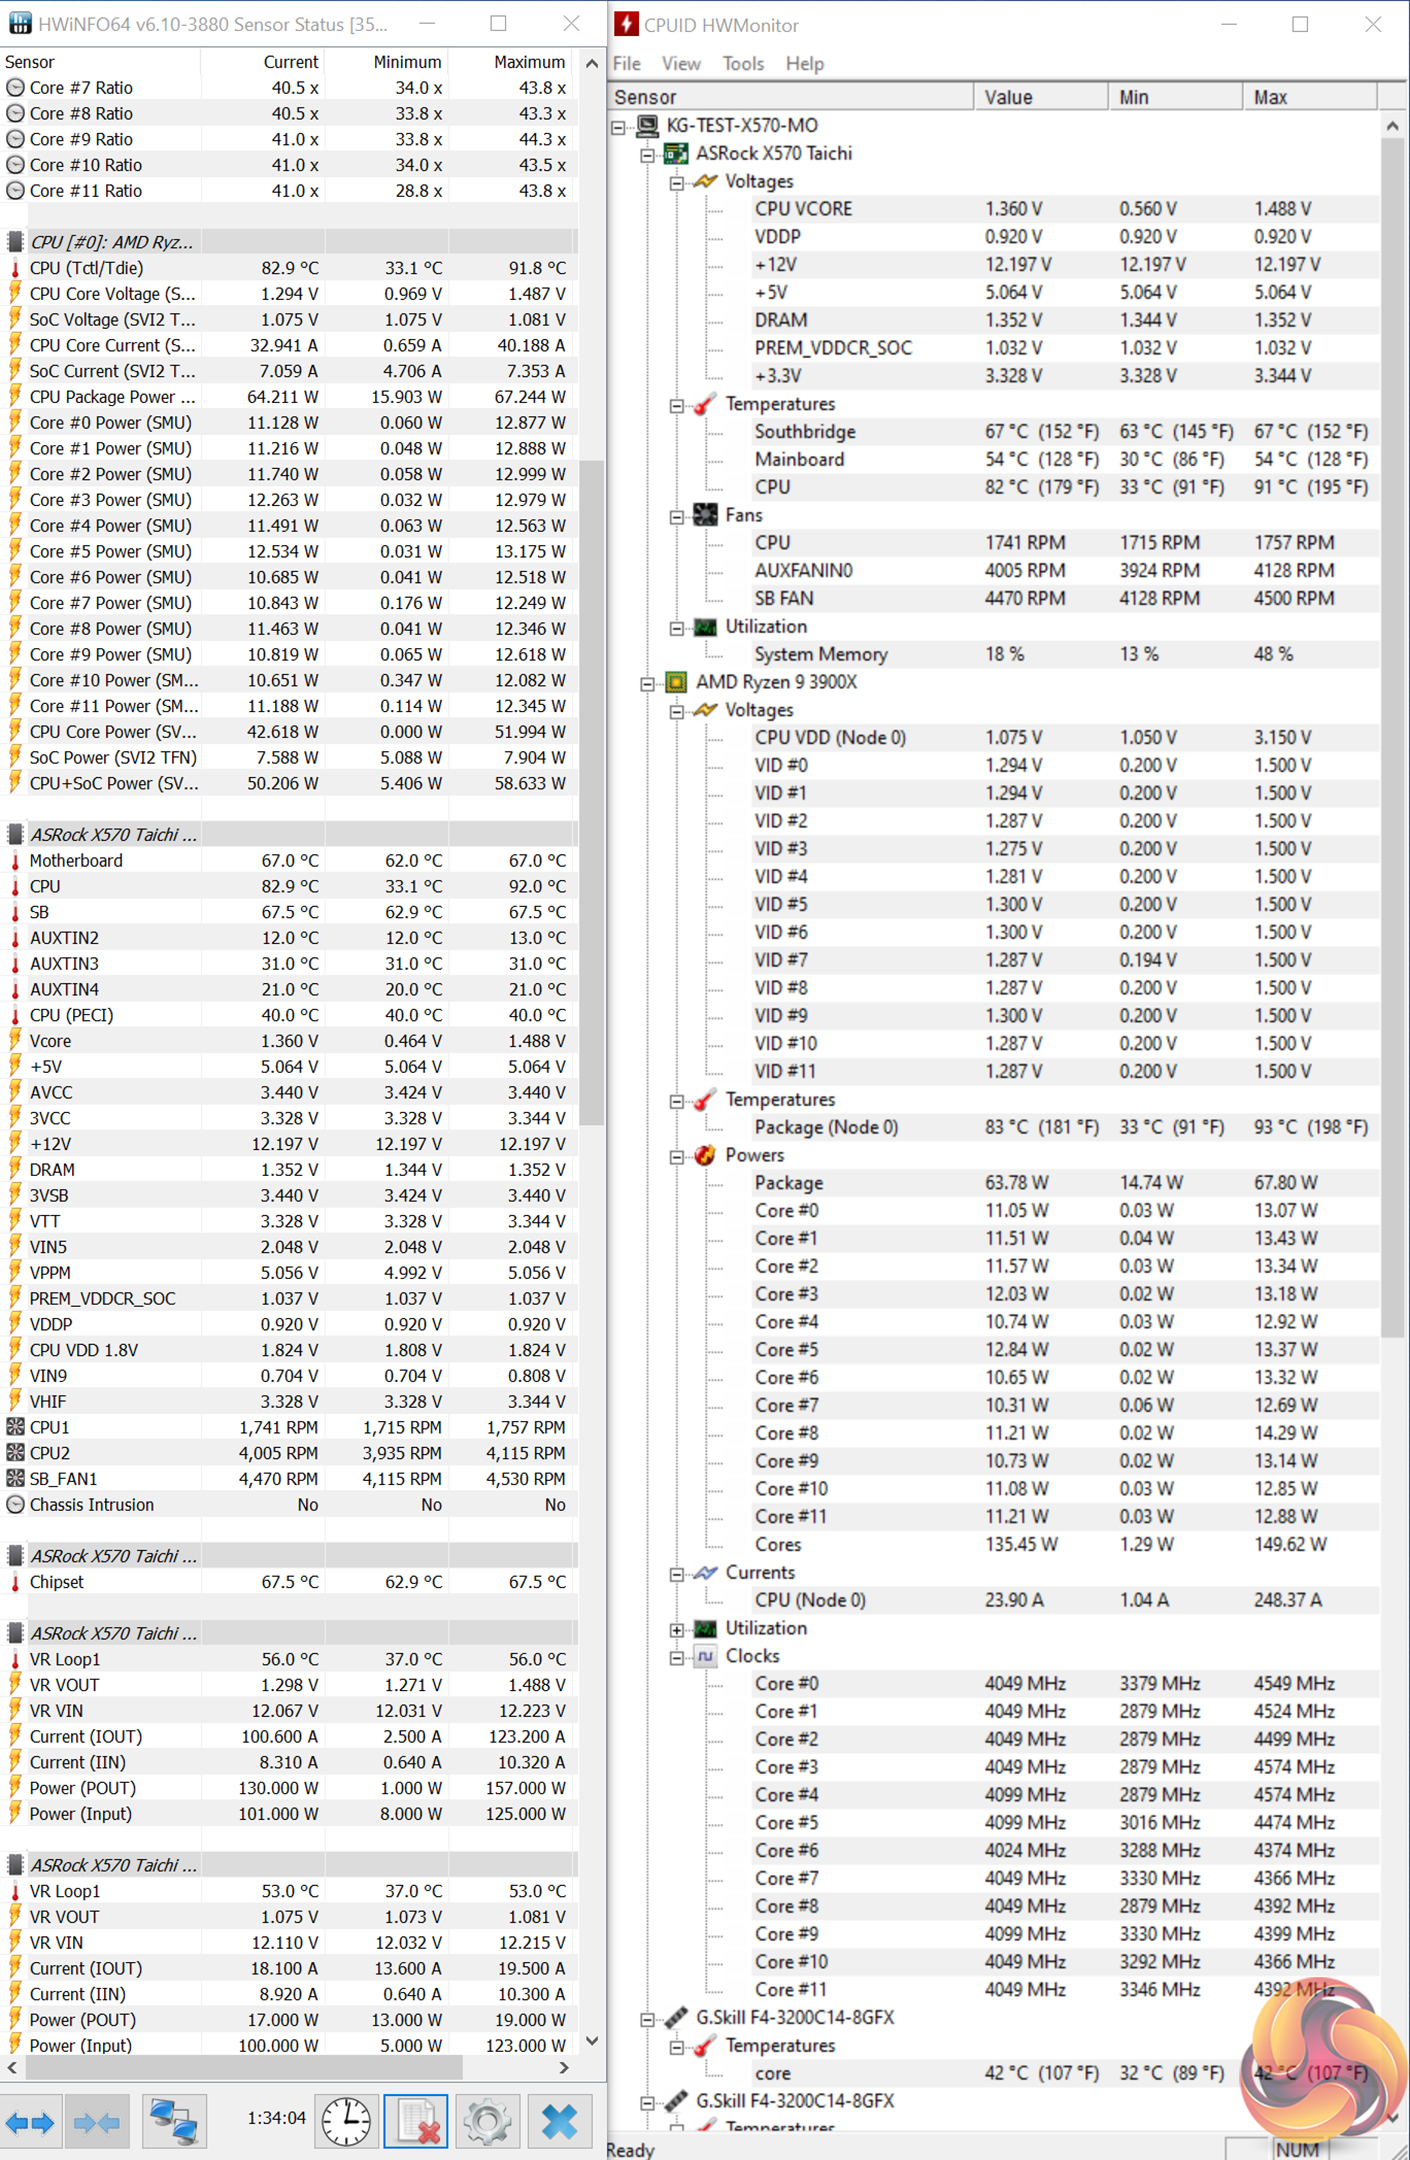Click the expand layout arrows icon in HWiNFO toolbar

pyautogui.click(x=30, y=2122)
